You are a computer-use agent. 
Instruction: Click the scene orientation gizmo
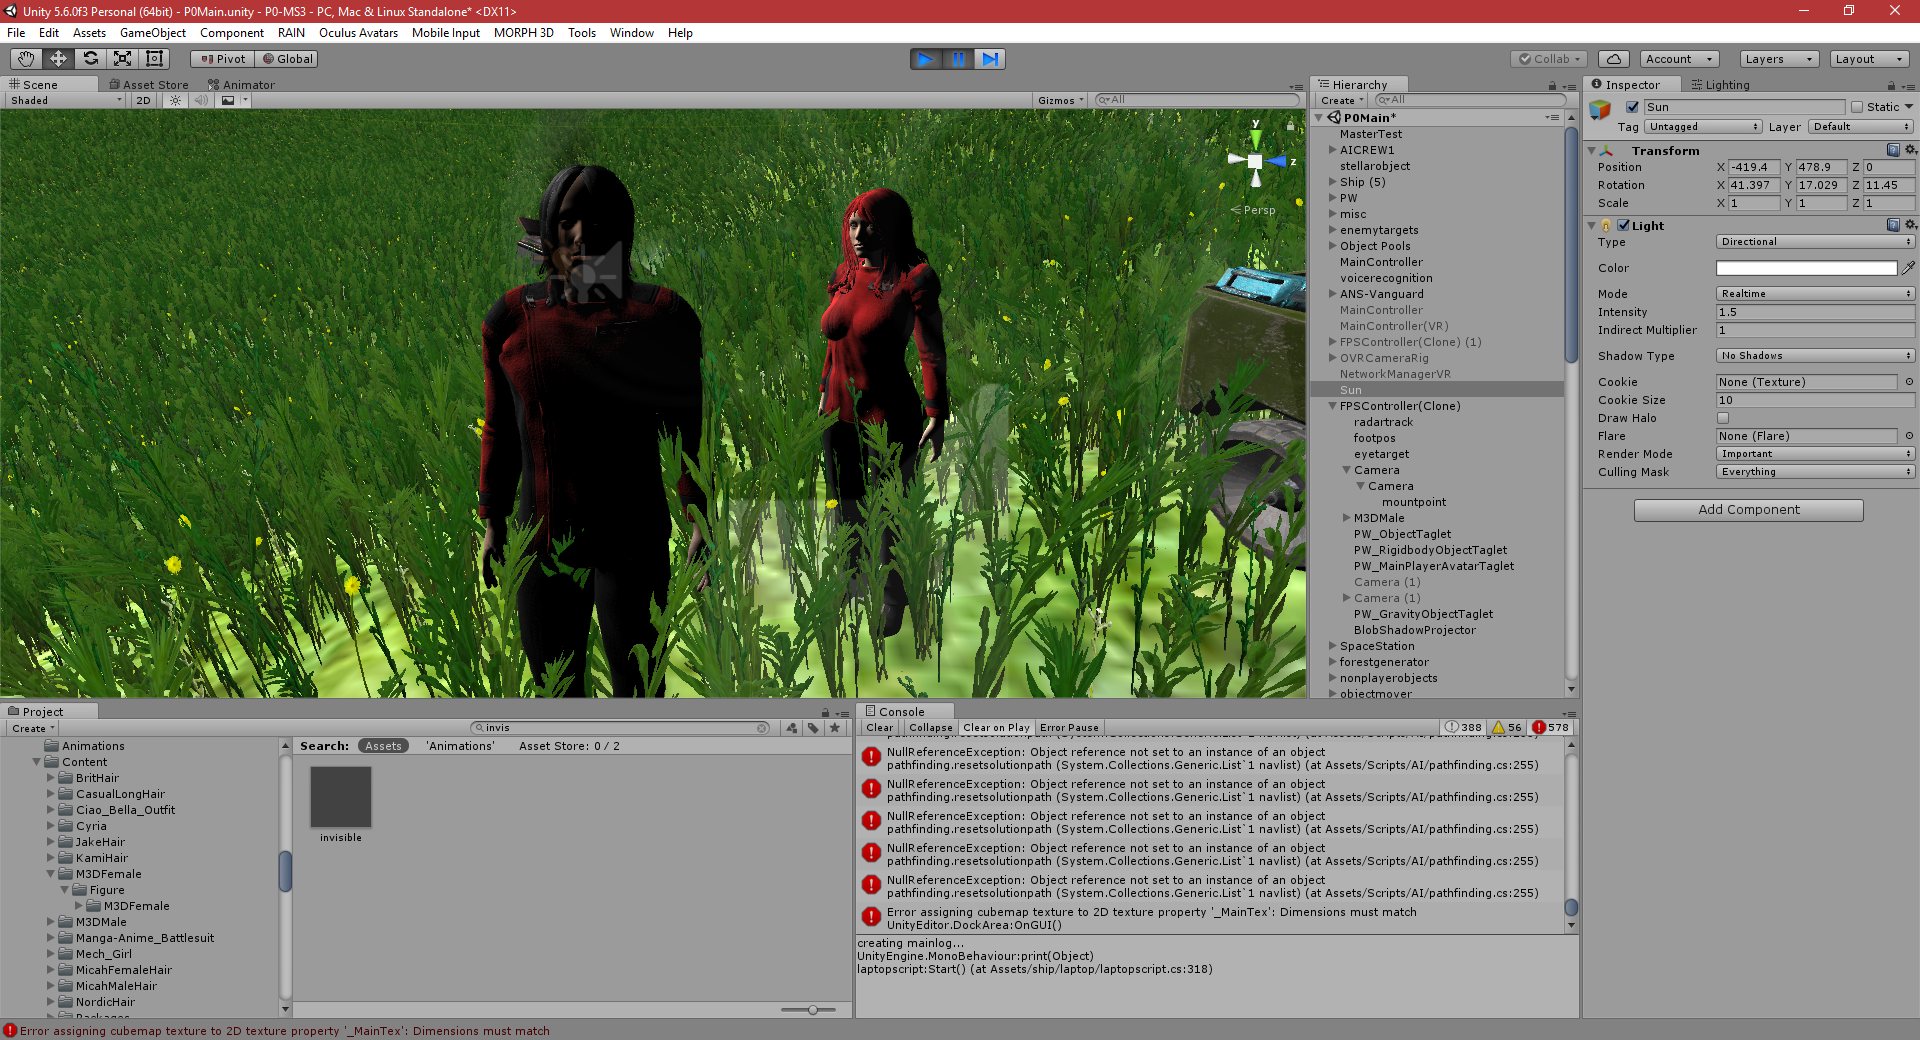pos(1256,160)
